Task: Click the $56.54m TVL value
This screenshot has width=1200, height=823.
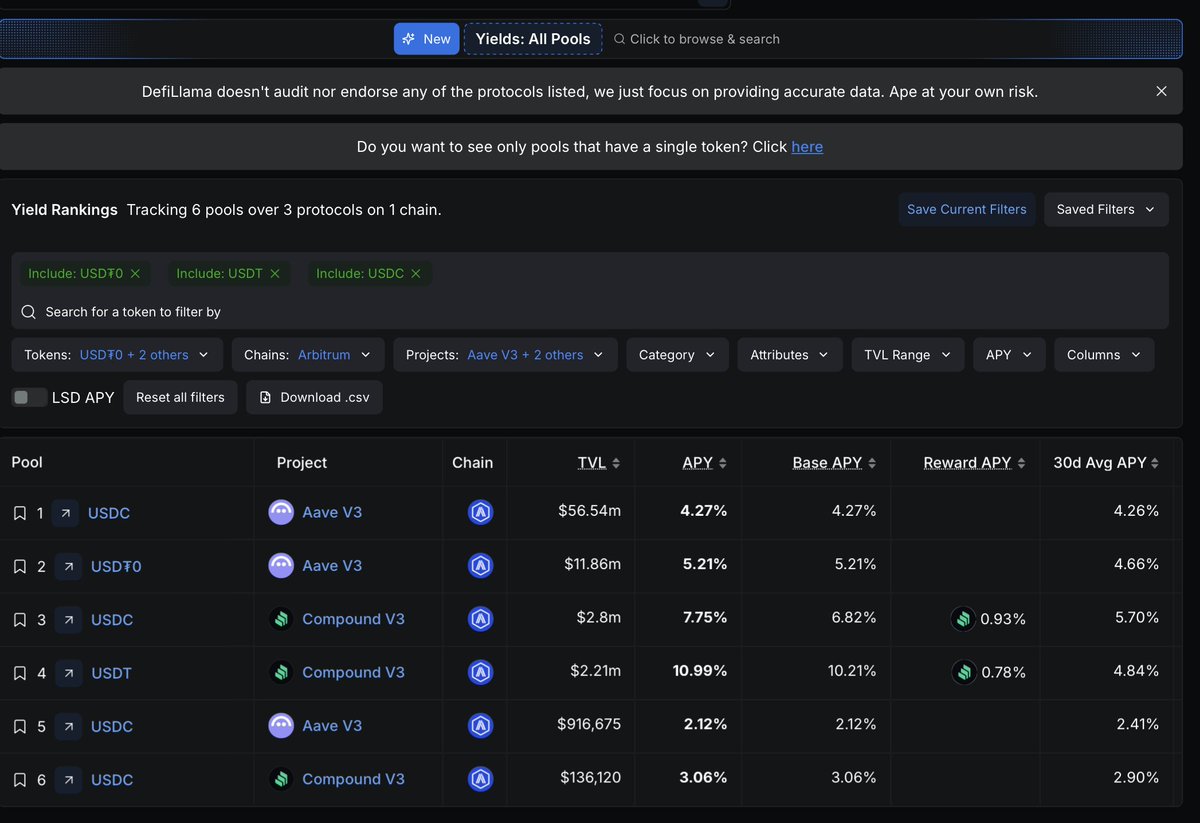Action: pos(589,511)
